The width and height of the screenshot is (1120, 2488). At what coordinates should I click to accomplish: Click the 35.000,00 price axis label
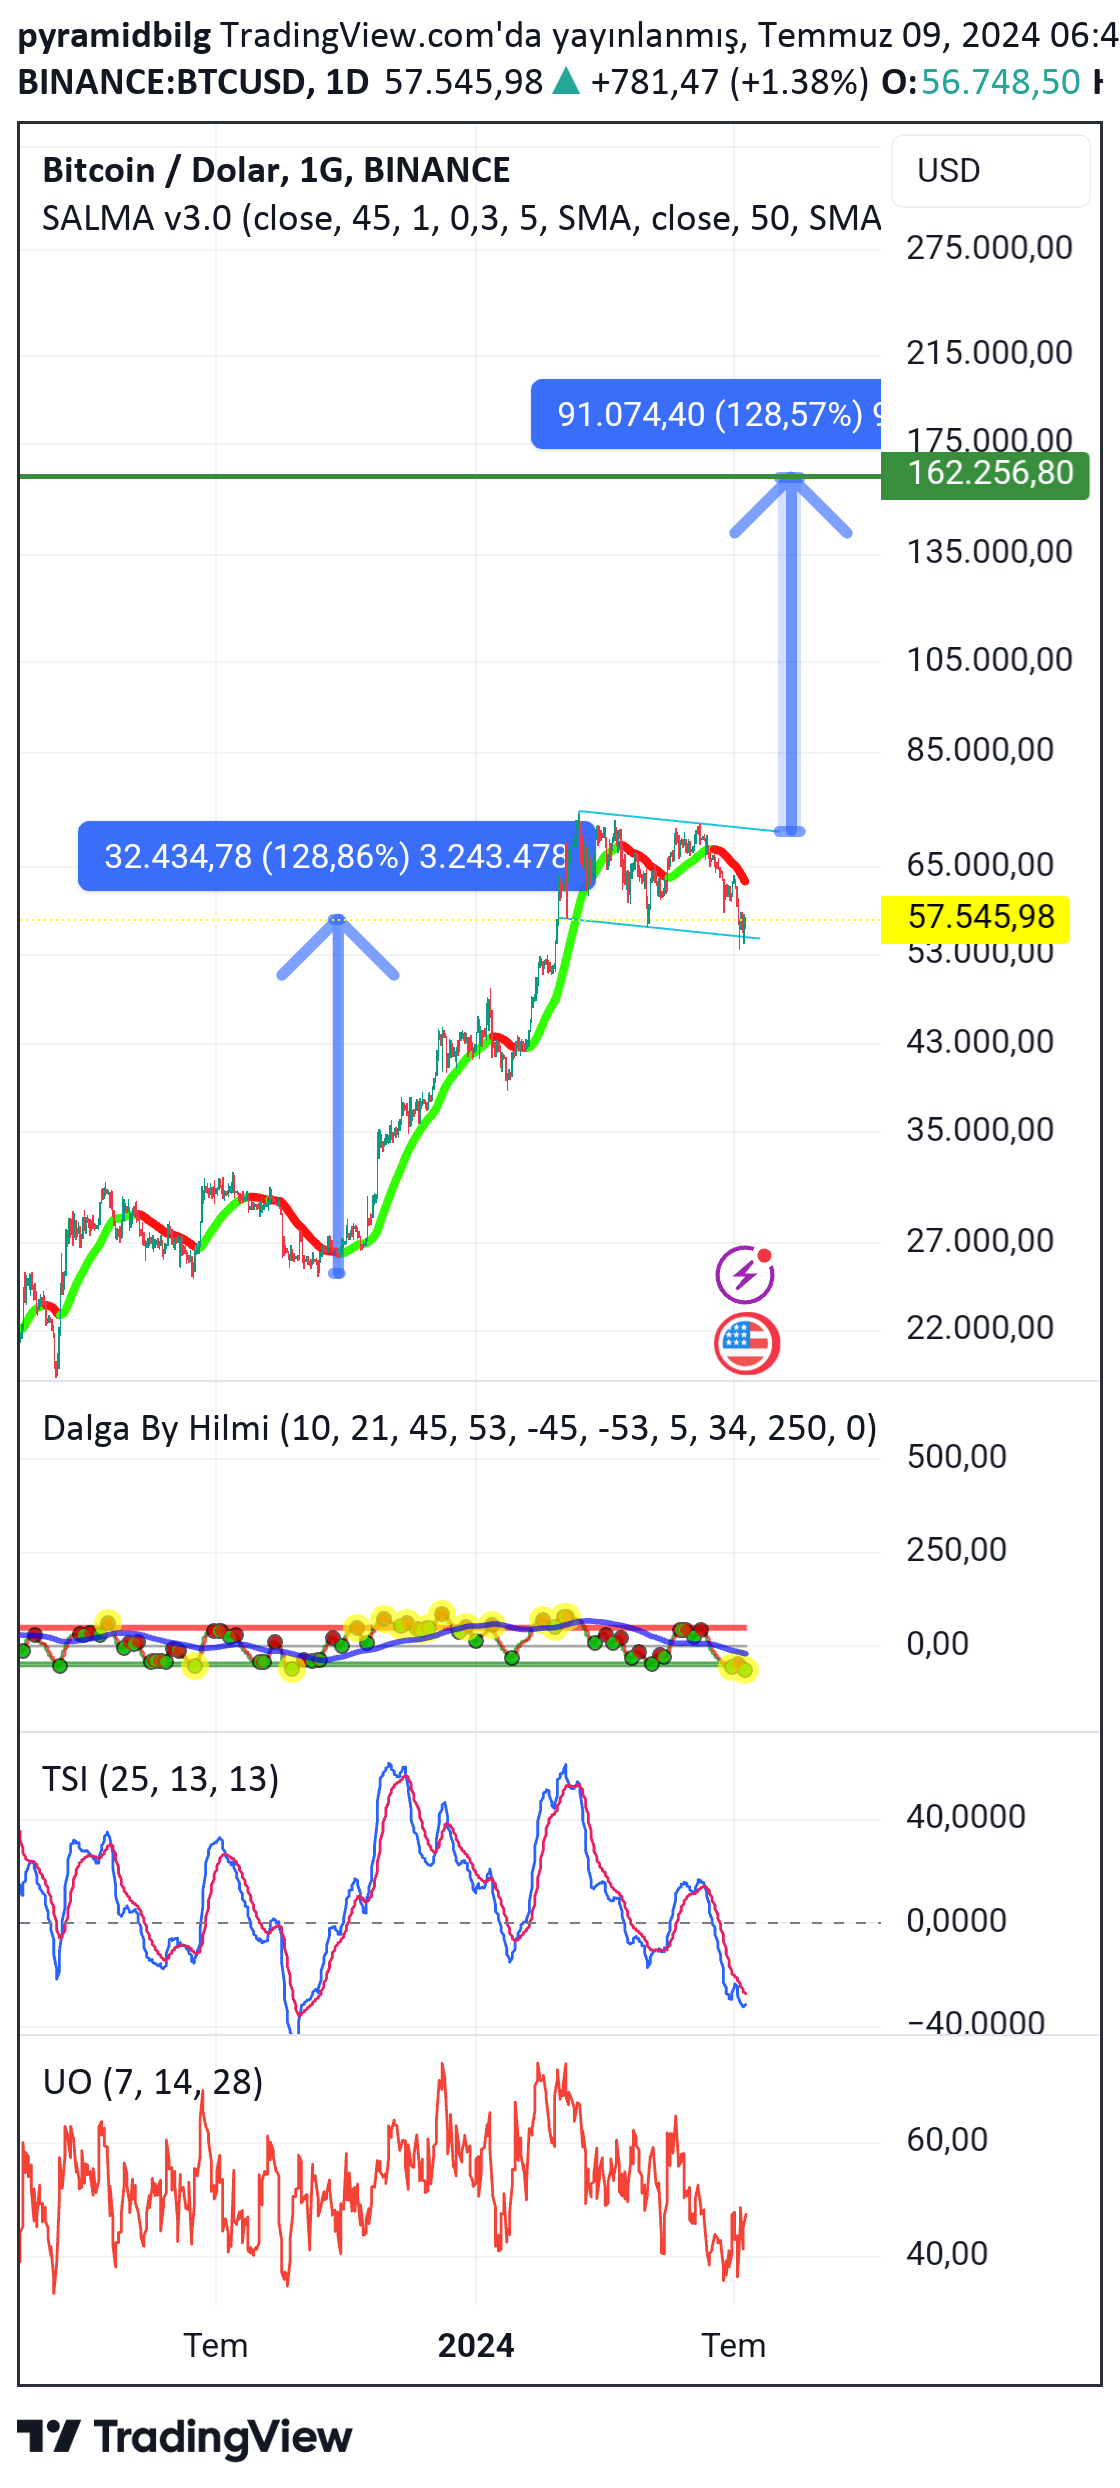(x=980, y=1130)
